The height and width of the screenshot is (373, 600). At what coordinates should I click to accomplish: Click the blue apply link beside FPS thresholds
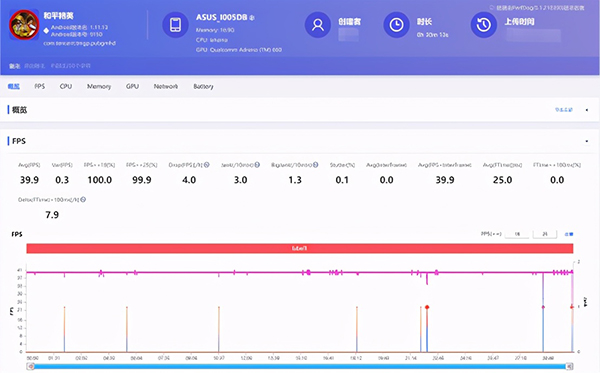569,234
